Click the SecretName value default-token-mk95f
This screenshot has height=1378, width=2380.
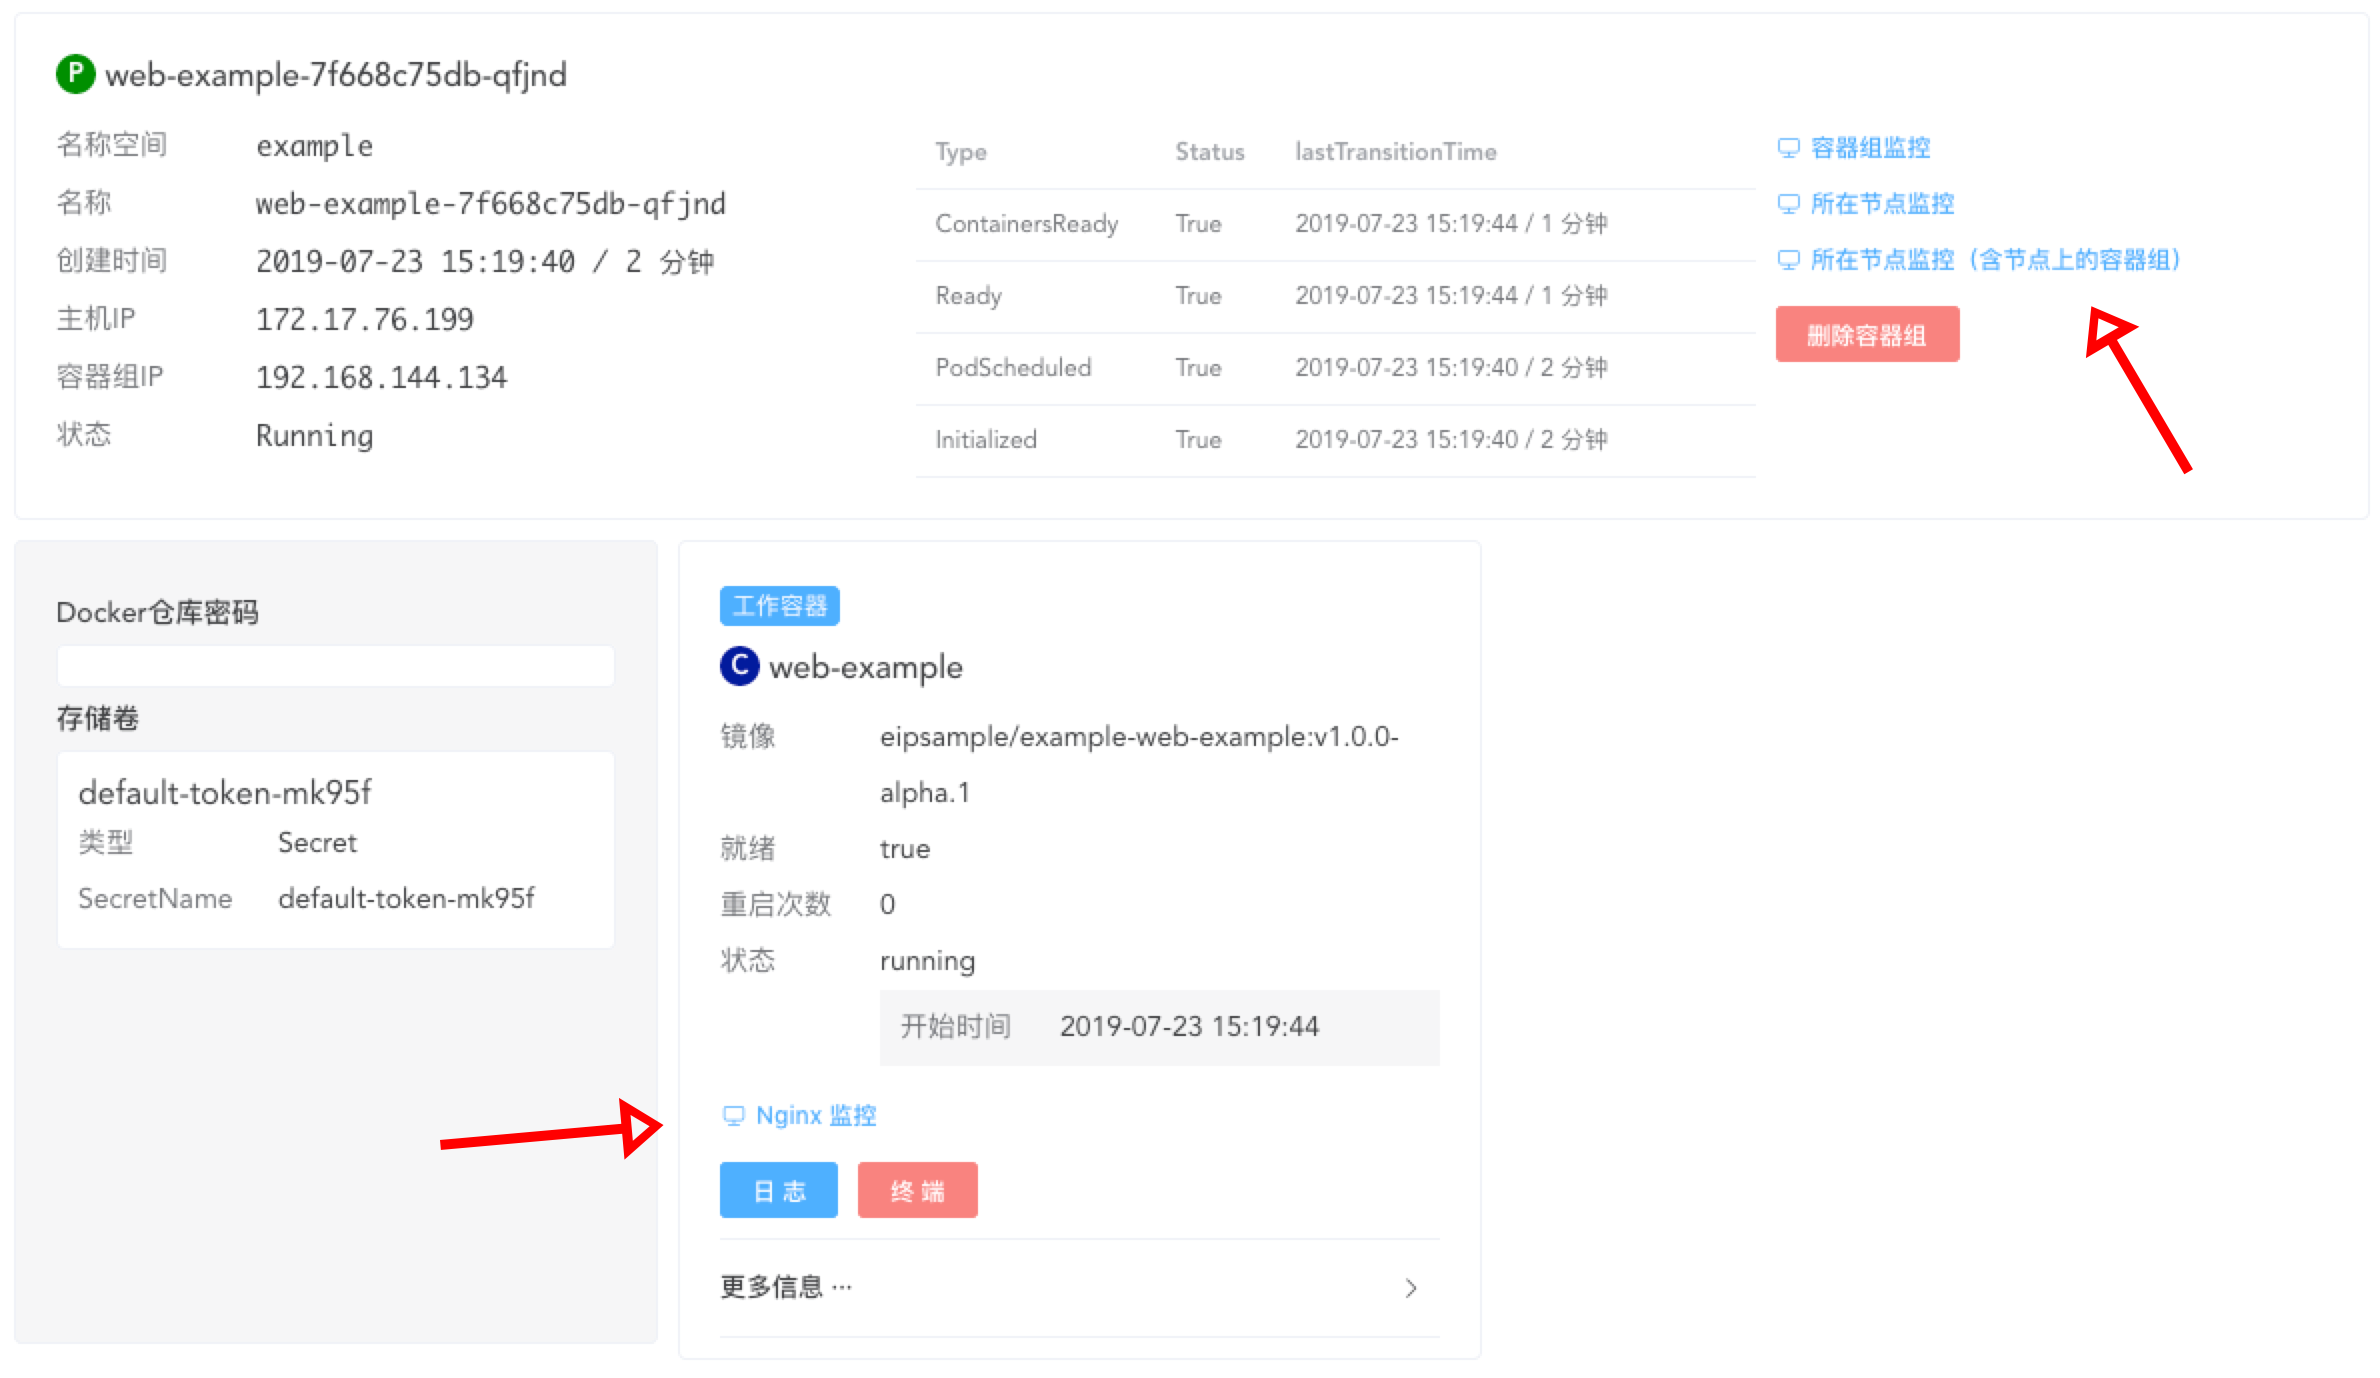click(406, 899)
